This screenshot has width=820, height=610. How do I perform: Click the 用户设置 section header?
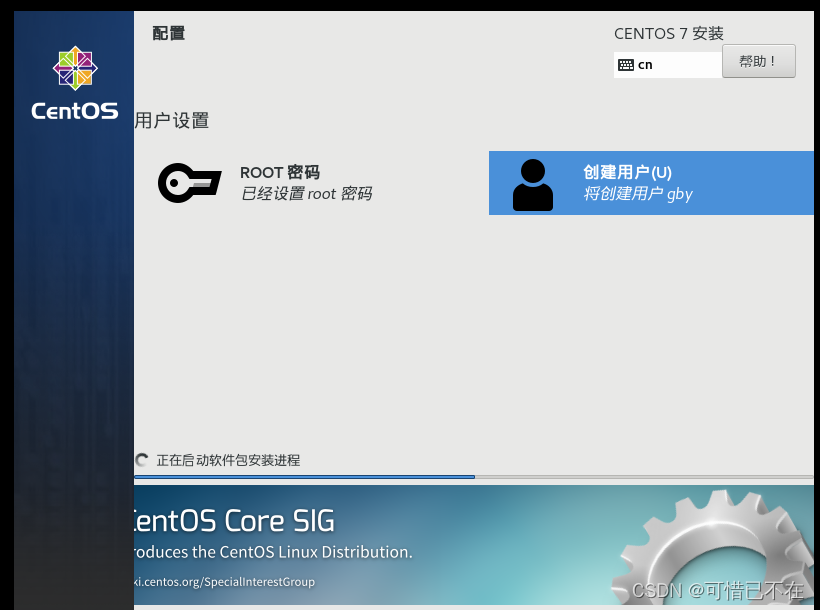[171, 120]
